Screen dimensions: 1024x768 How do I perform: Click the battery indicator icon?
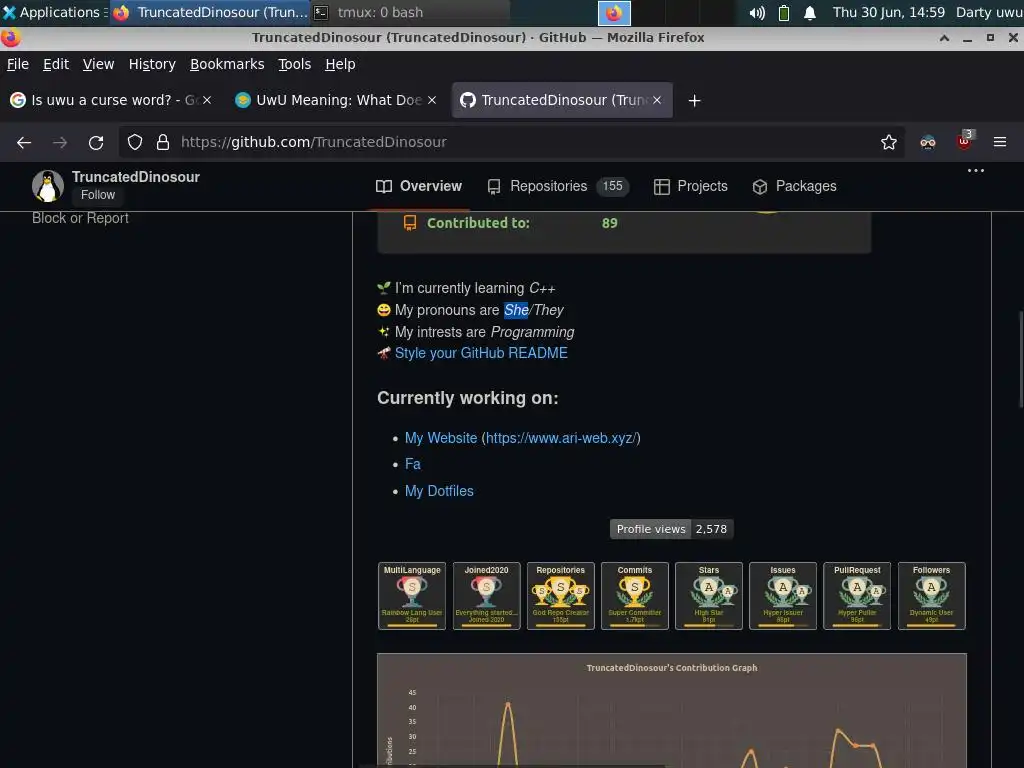[x=784, y=12]
